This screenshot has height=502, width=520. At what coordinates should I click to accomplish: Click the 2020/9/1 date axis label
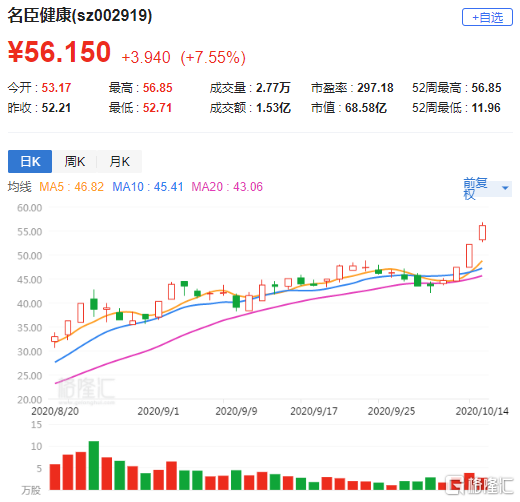(x=158, y=411)
